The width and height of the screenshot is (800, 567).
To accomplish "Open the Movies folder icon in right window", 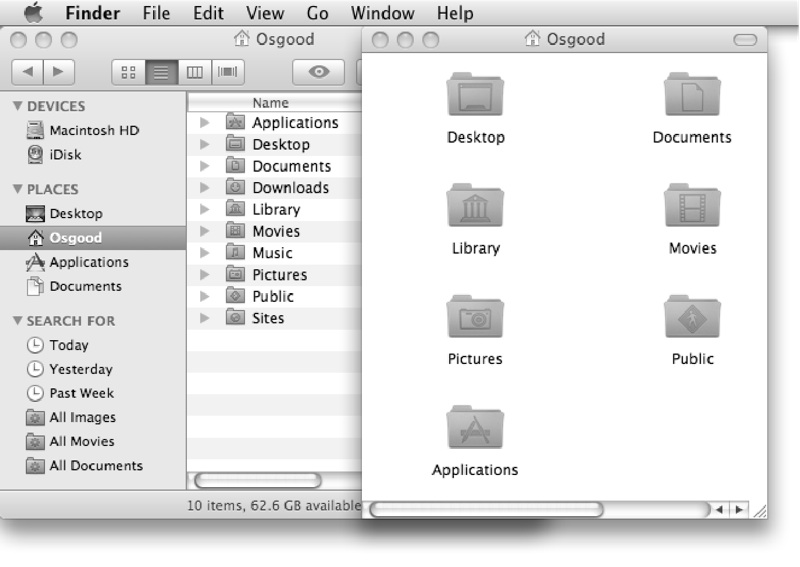I will pos(692,207).
